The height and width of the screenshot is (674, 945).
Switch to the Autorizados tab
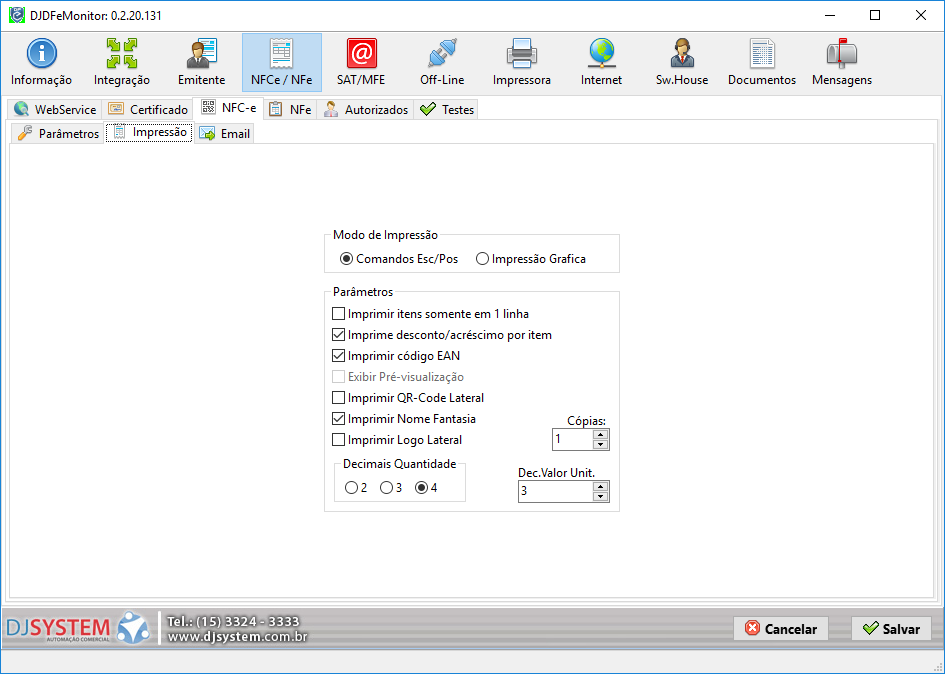click(x=366, y=110)
